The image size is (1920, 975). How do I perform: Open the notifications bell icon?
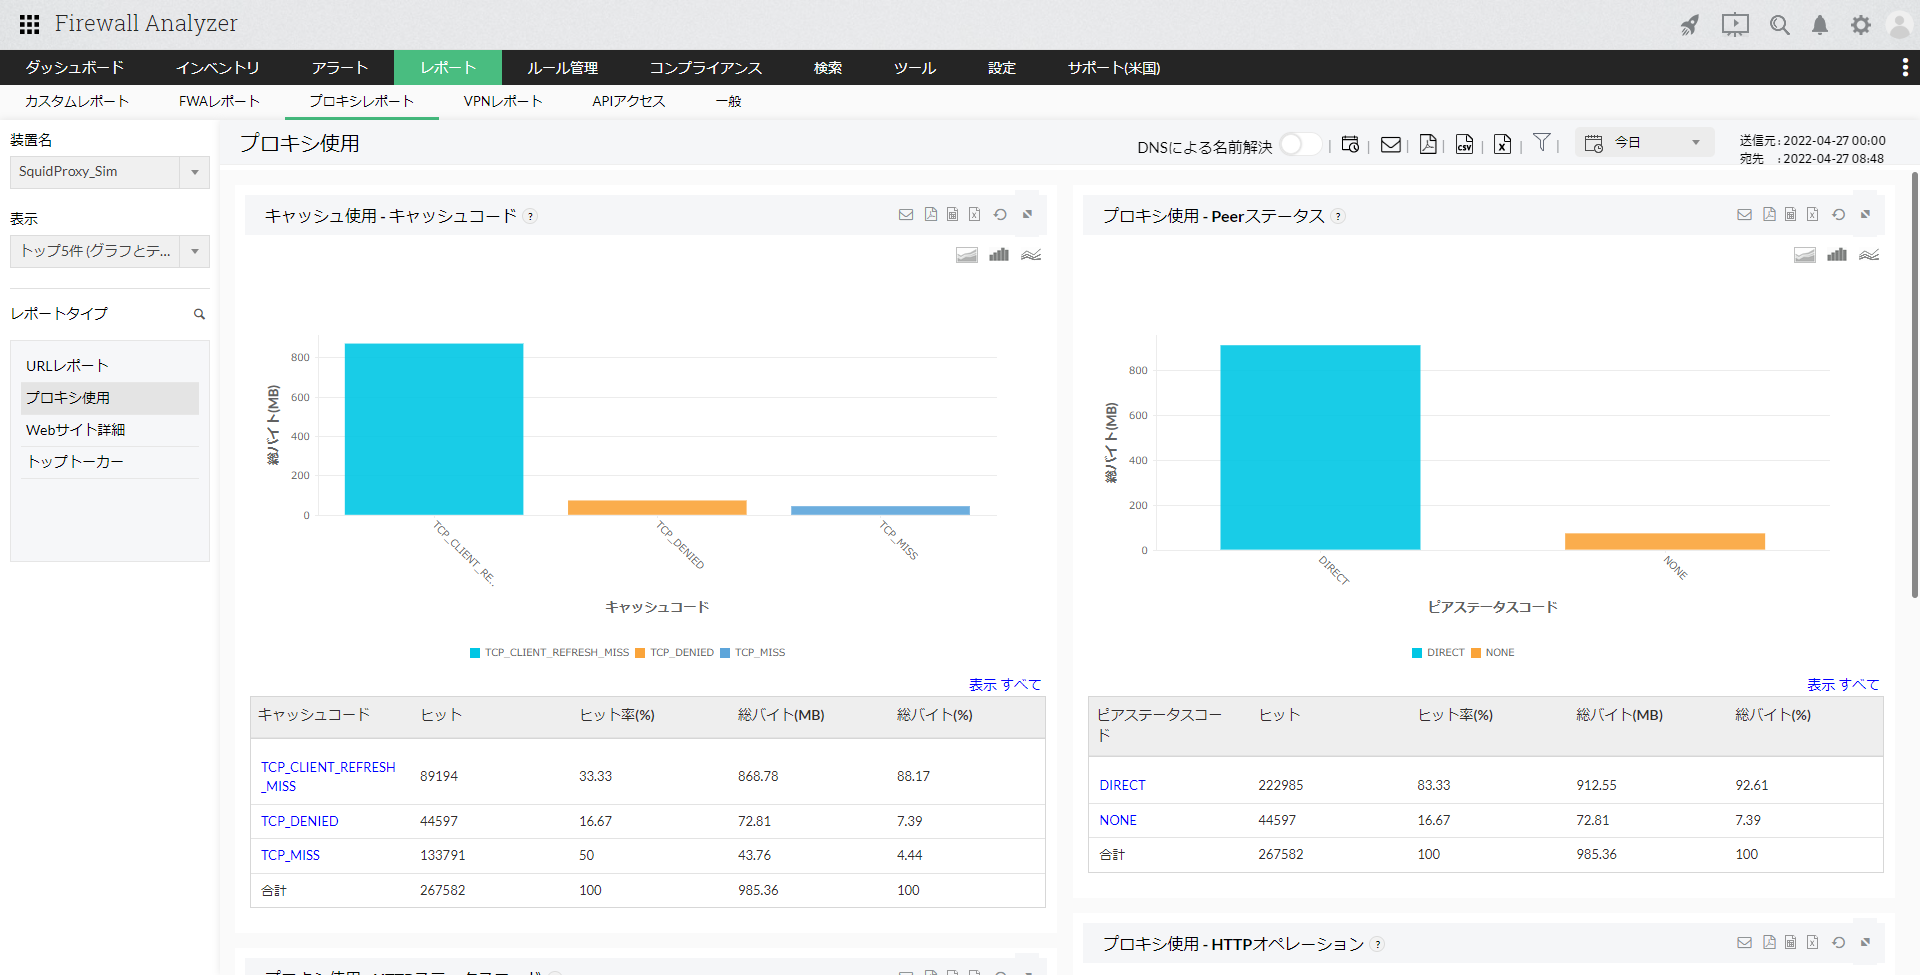[1820, 25]
